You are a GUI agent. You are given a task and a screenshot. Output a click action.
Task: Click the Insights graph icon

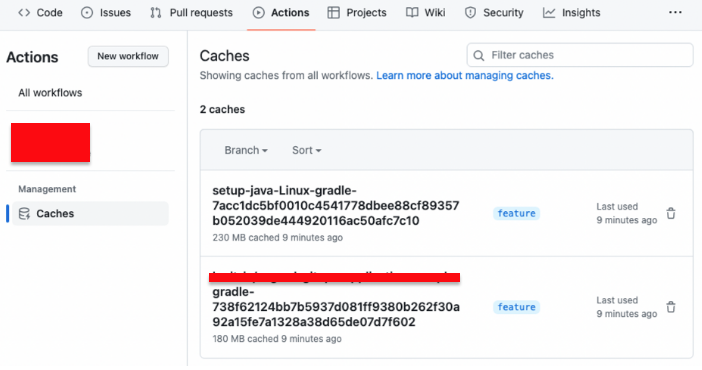tap(549, 13)
